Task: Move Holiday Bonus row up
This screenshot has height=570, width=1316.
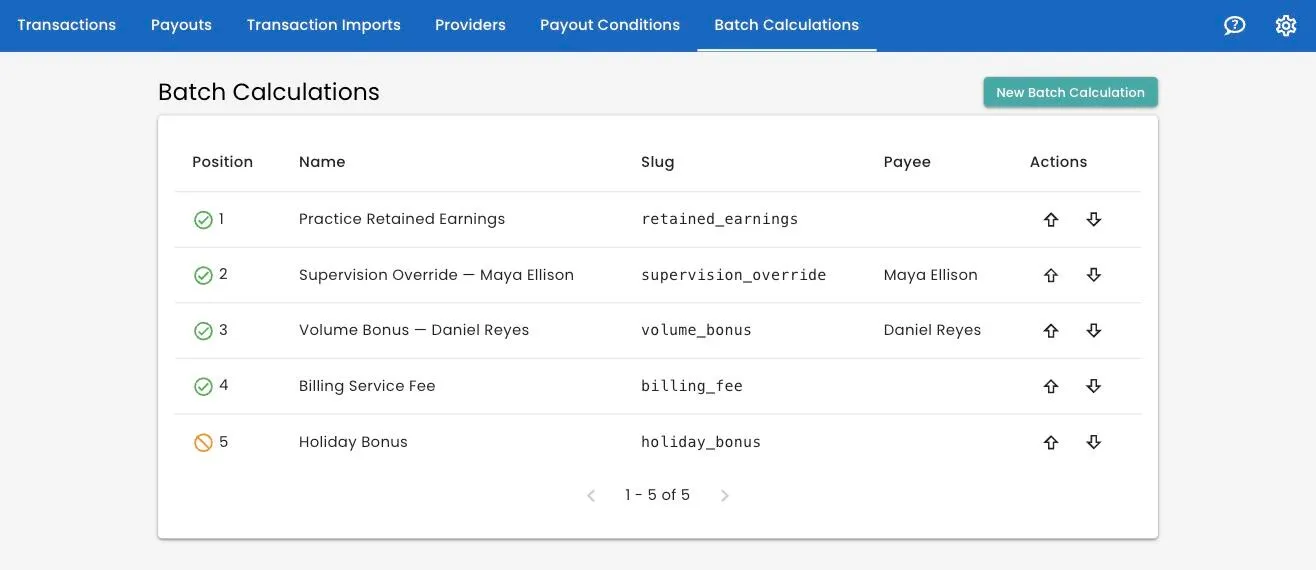Action: click(1051, 442)
